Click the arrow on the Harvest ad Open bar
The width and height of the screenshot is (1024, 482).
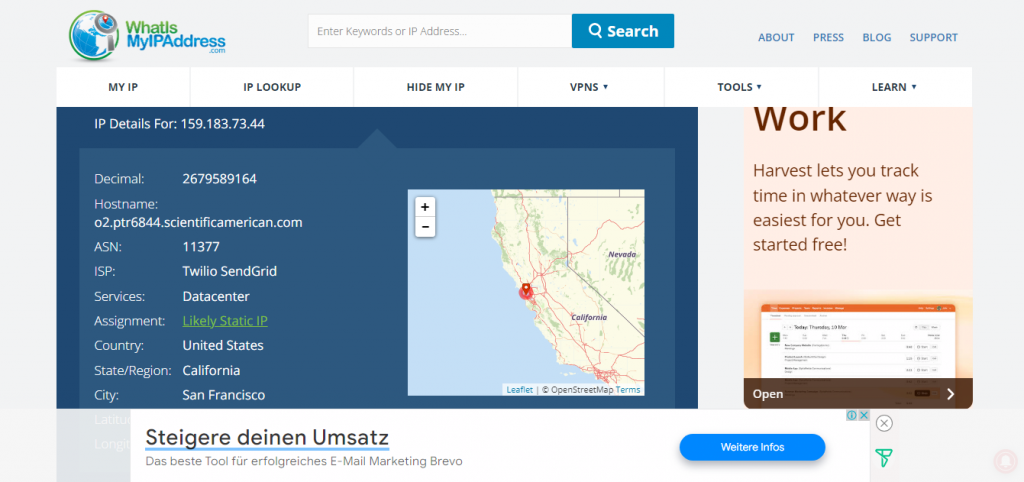pyautogui.click(x=951, y=394)
